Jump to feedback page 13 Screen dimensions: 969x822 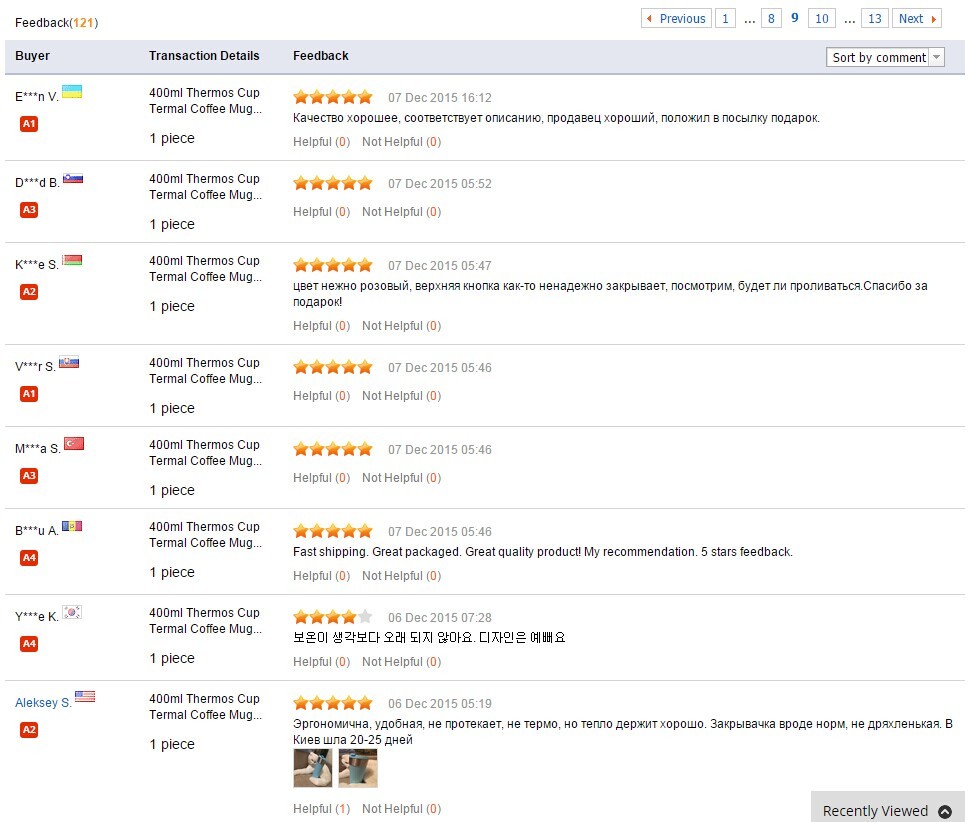(x=874, y=18)
